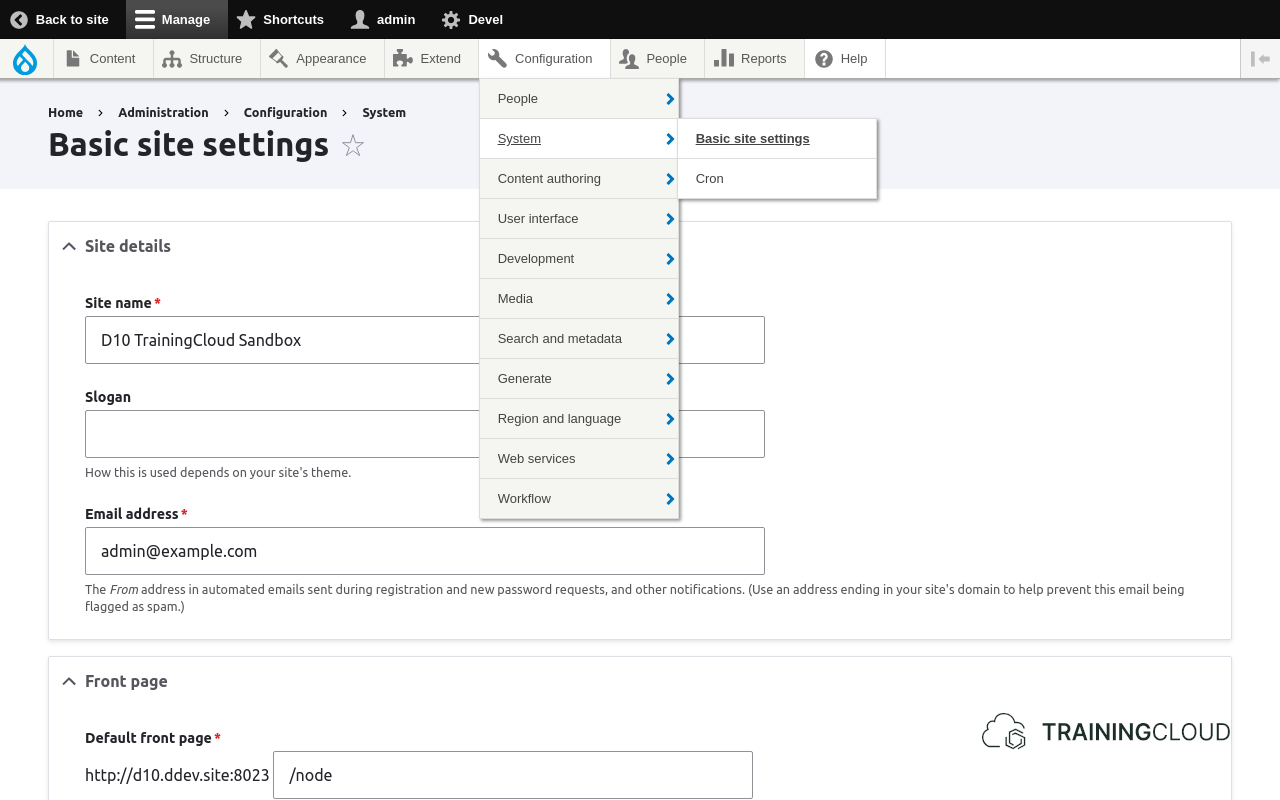Screen dimensions: 1280x800
Task: Expand System submenu chevron arrow
Action: coord(669,139)
